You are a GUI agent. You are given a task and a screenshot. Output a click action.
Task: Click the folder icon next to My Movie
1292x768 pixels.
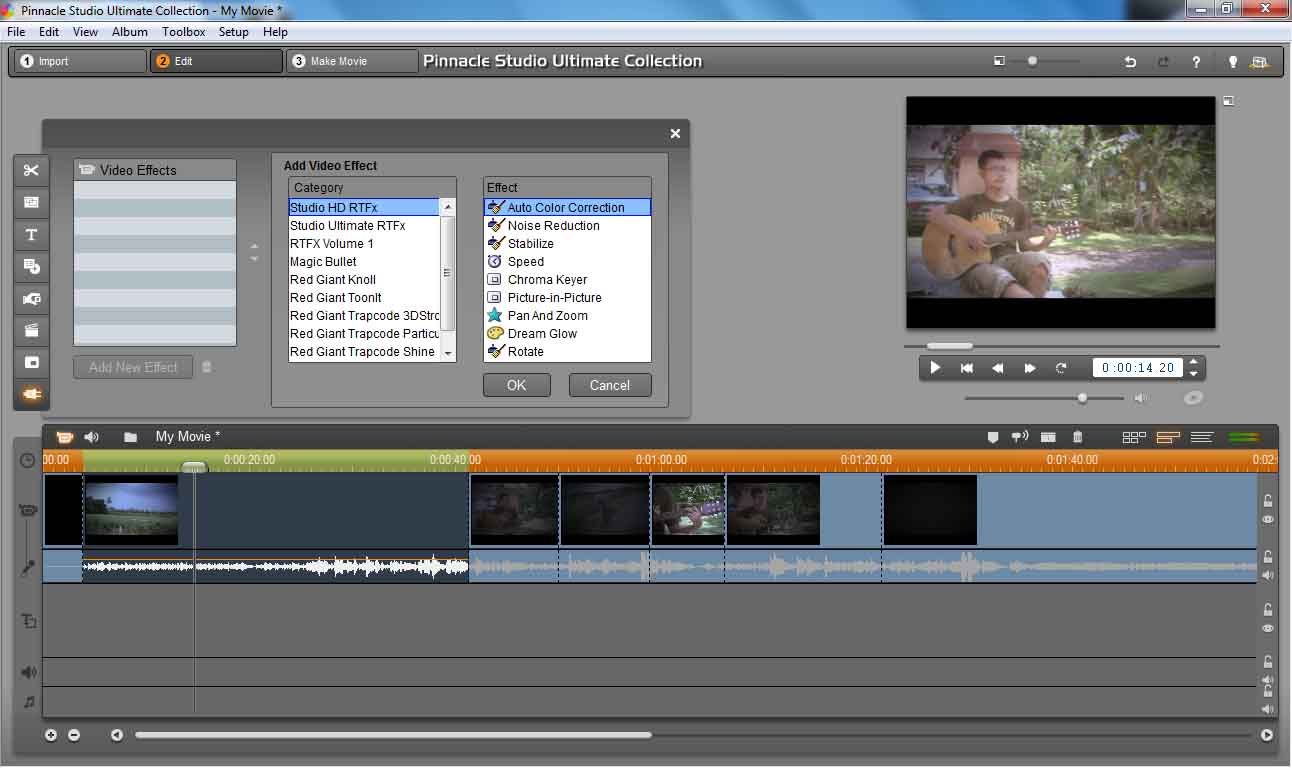(130, 437)
